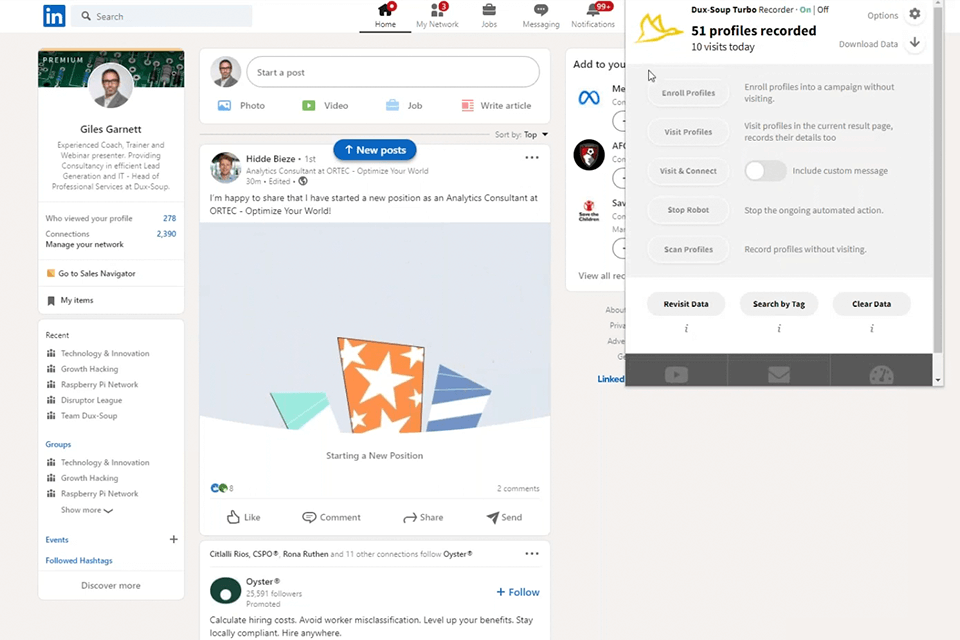Open the Dux-Soup options gear icon
The image size is (960, 640).
click(x=914, y=14)
